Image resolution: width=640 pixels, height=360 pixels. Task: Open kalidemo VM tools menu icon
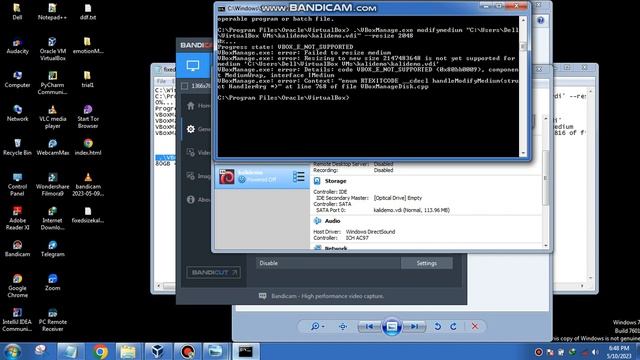click(298, 176)
